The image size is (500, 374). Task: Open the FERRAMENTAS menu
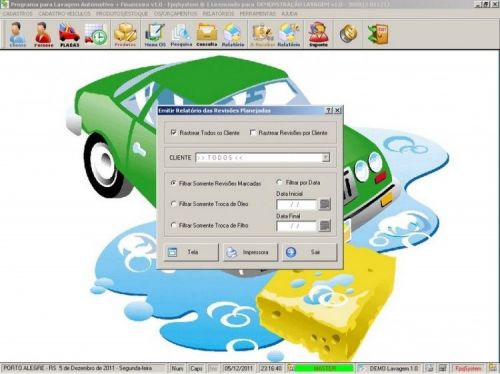[258, 14]
